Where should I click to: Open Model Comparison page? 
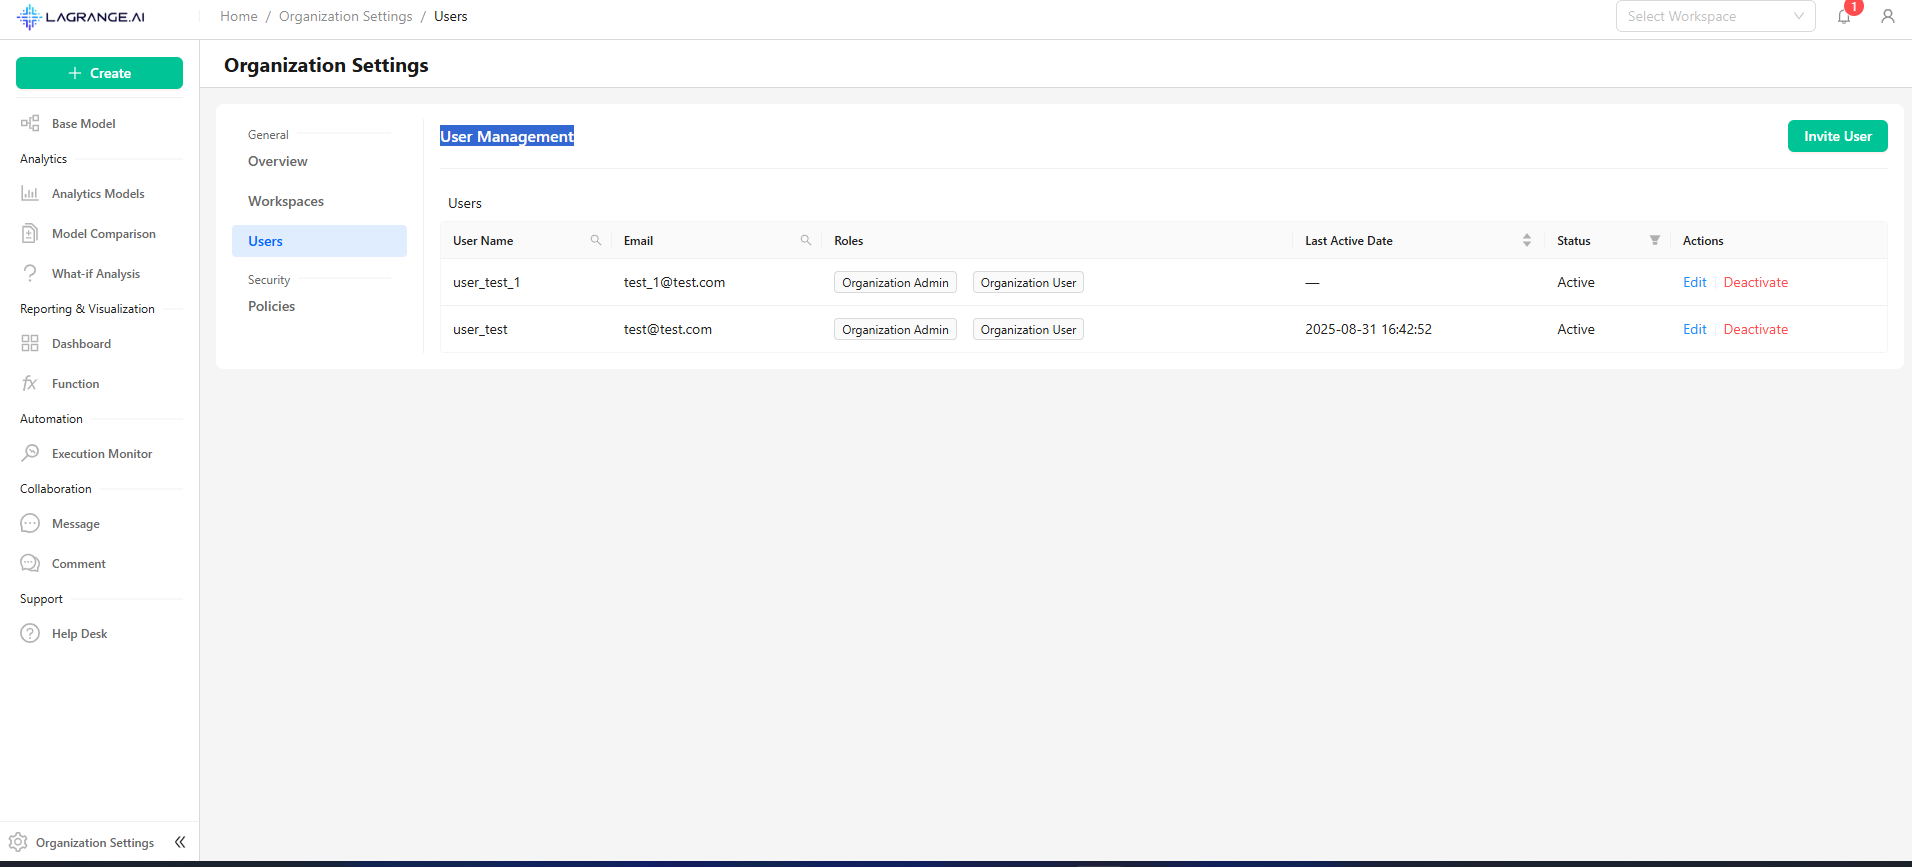point(104,233)
